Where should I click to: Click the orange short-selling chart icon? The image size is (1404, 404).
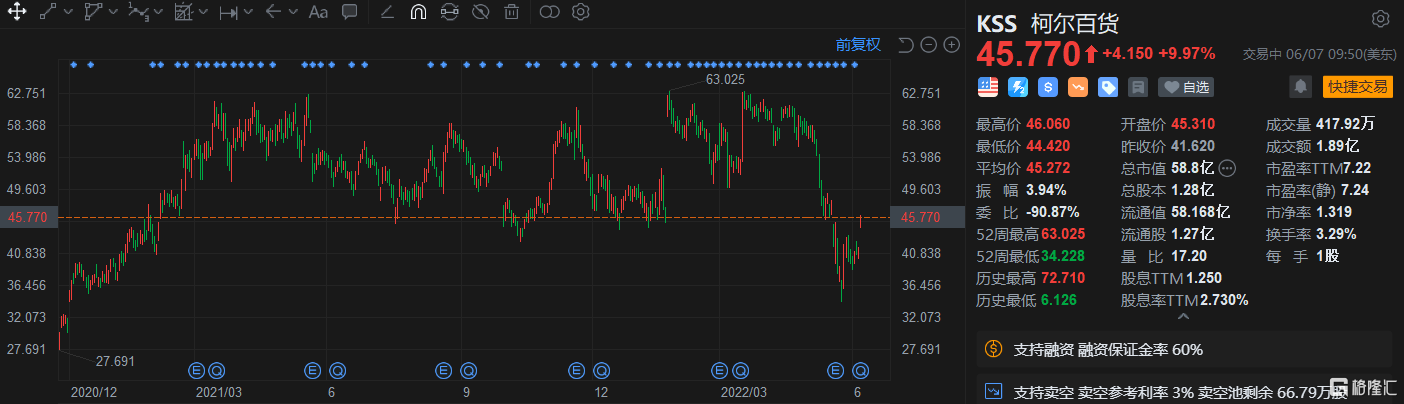pyautogui.click(x=1078, y=87)
